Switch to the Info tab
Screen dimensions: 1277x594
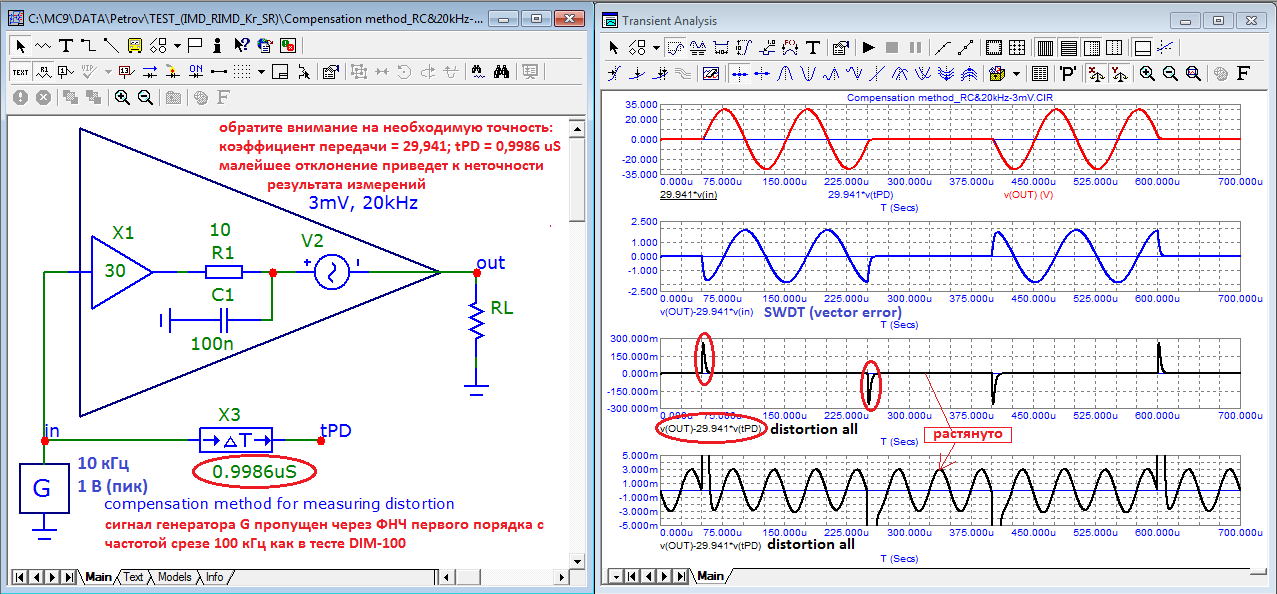click(214, 577)
